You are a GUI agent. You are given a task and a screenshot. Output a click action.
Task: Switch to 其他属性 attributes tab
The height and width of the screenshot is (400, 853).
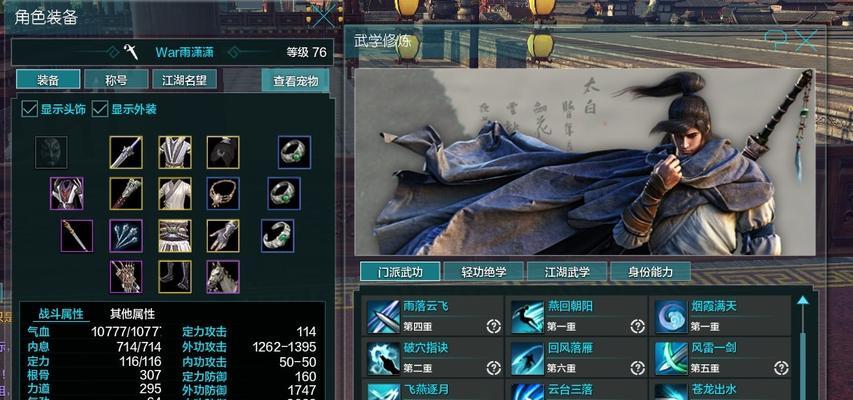[x=132, y=314]
